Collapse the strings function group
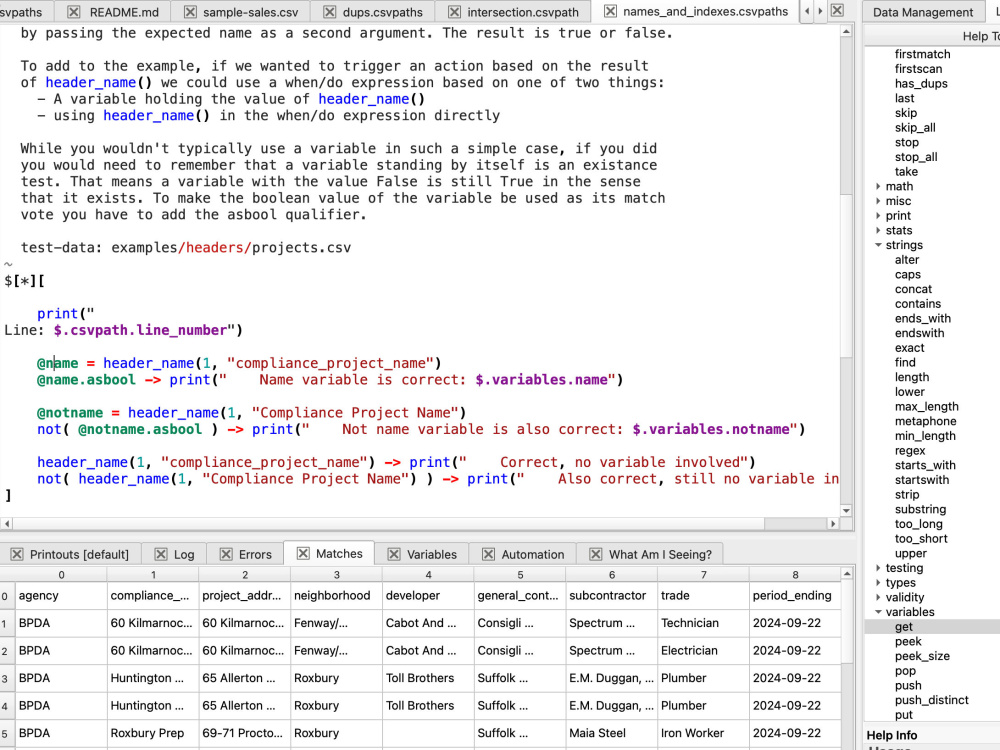Screen dimensions: 1000x750 (x=878, y=245)
